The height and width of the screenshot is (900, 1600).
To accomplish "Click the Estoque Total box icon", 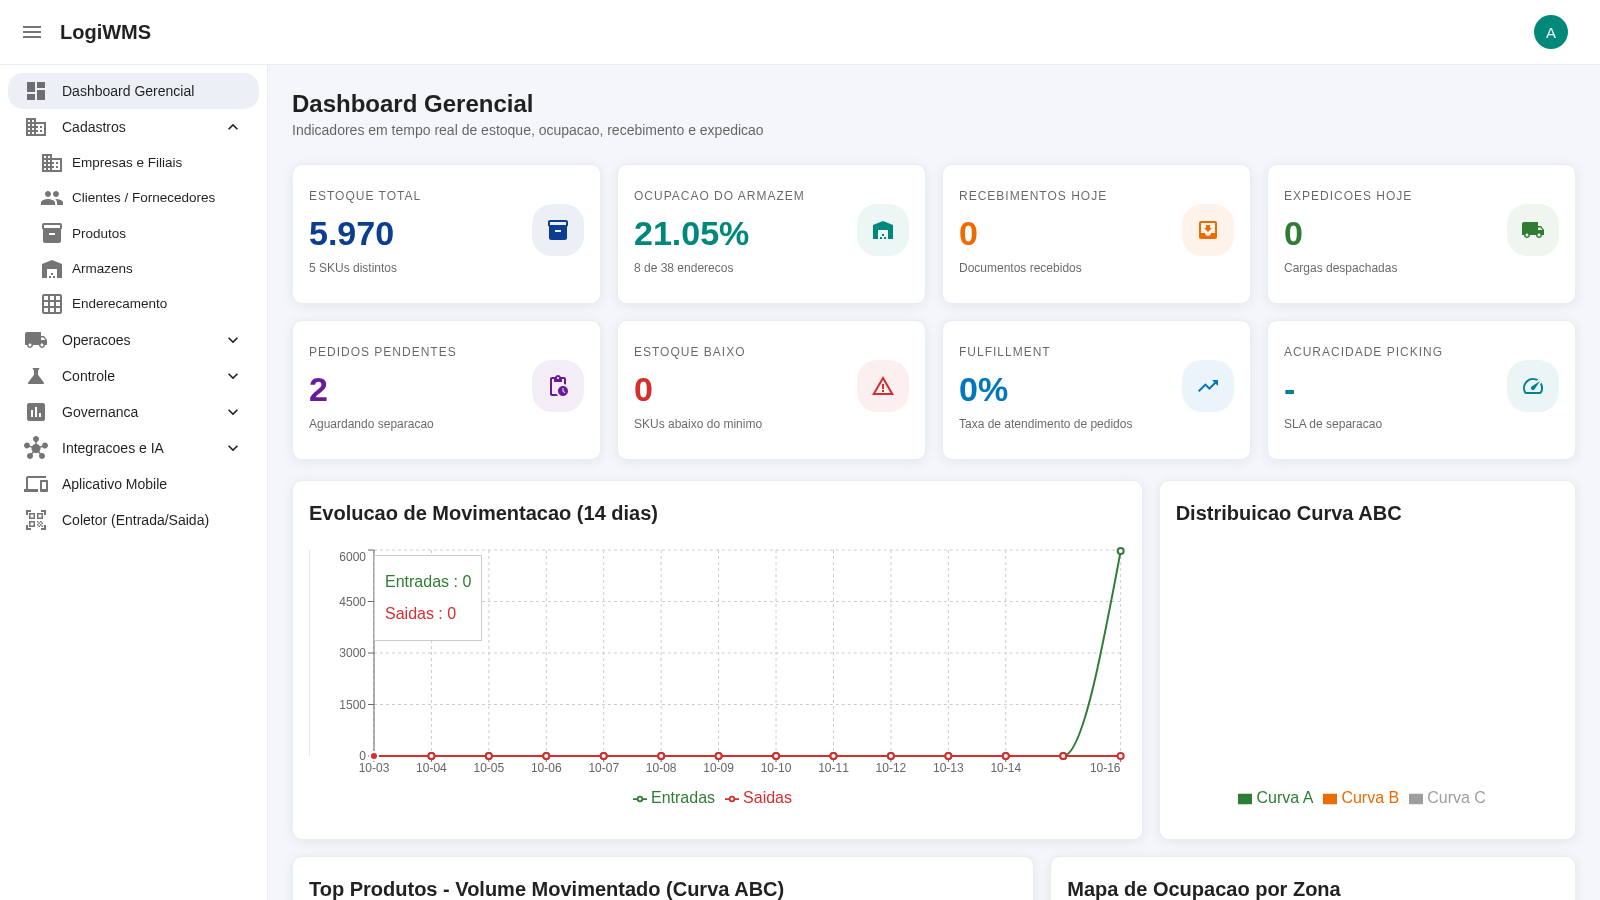I will (x=558, y=230).
